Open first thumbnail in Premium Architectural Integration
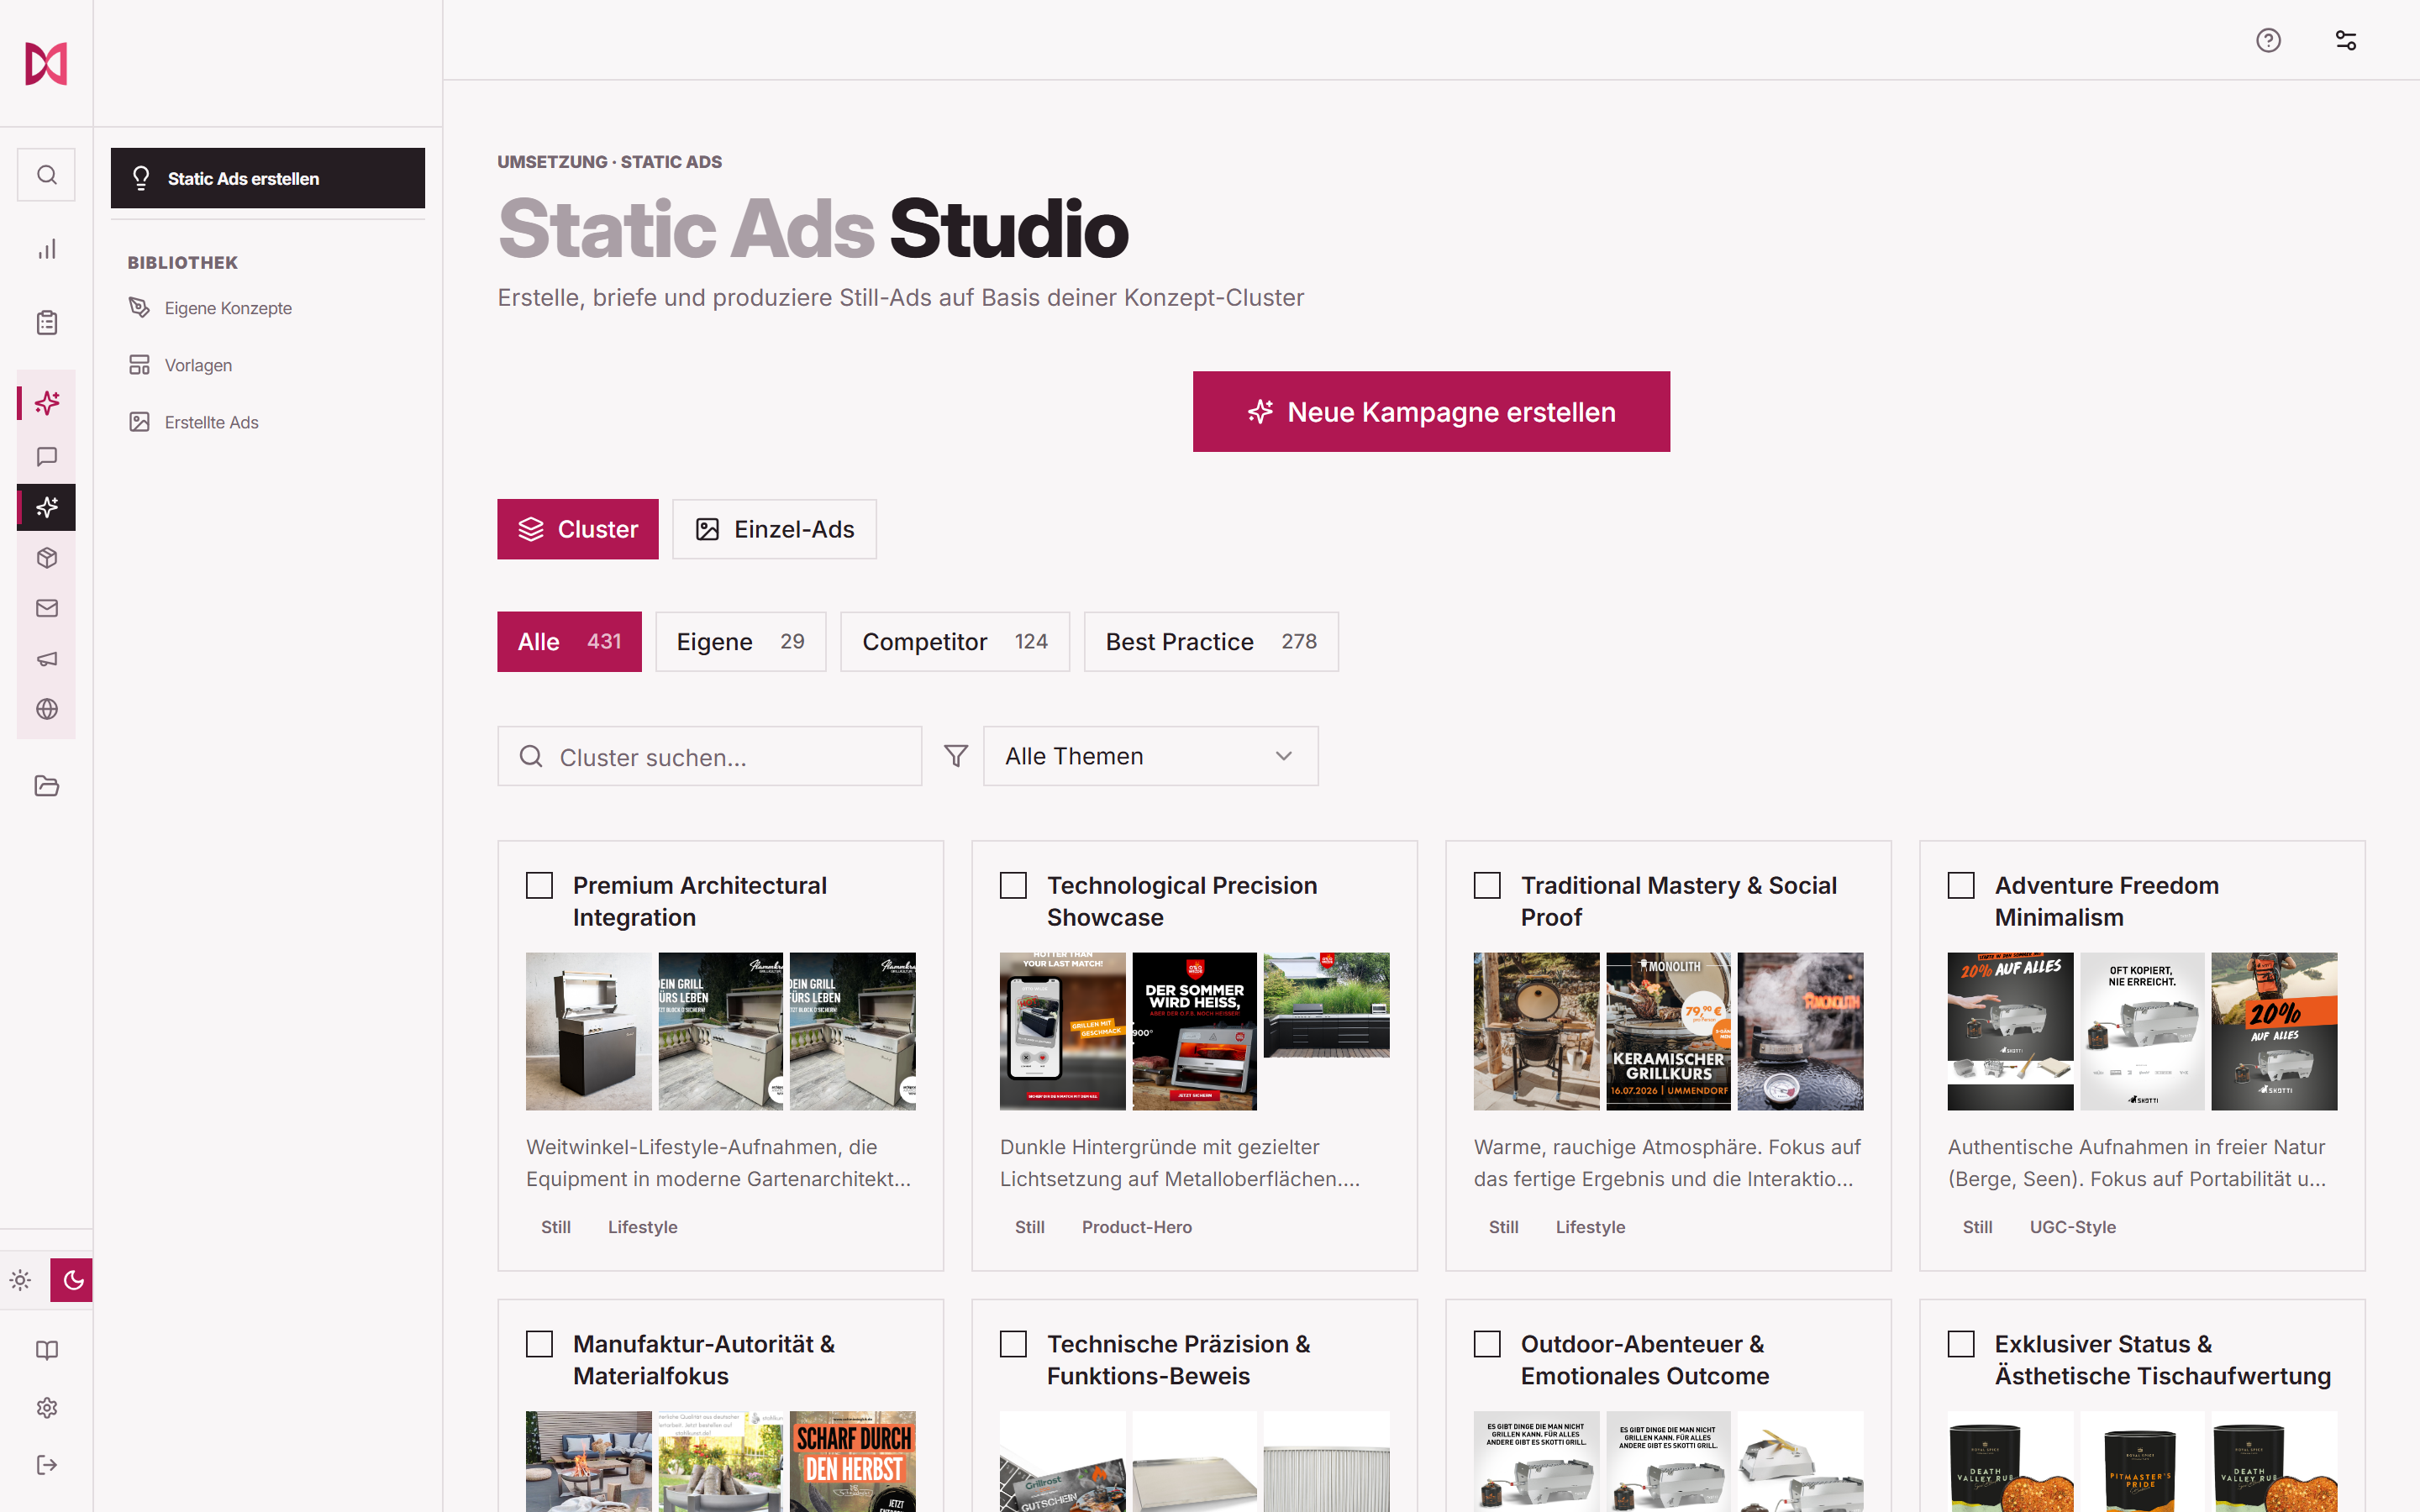The width and height of the screenshot is (2420, 1512). click(x=589, y=1031)
